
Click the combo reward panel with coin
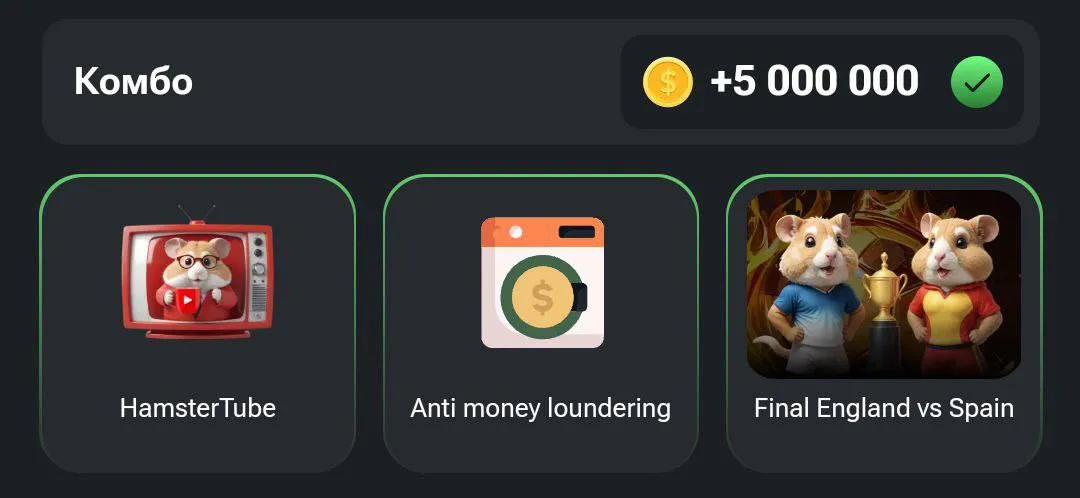[x=822, y=82]
